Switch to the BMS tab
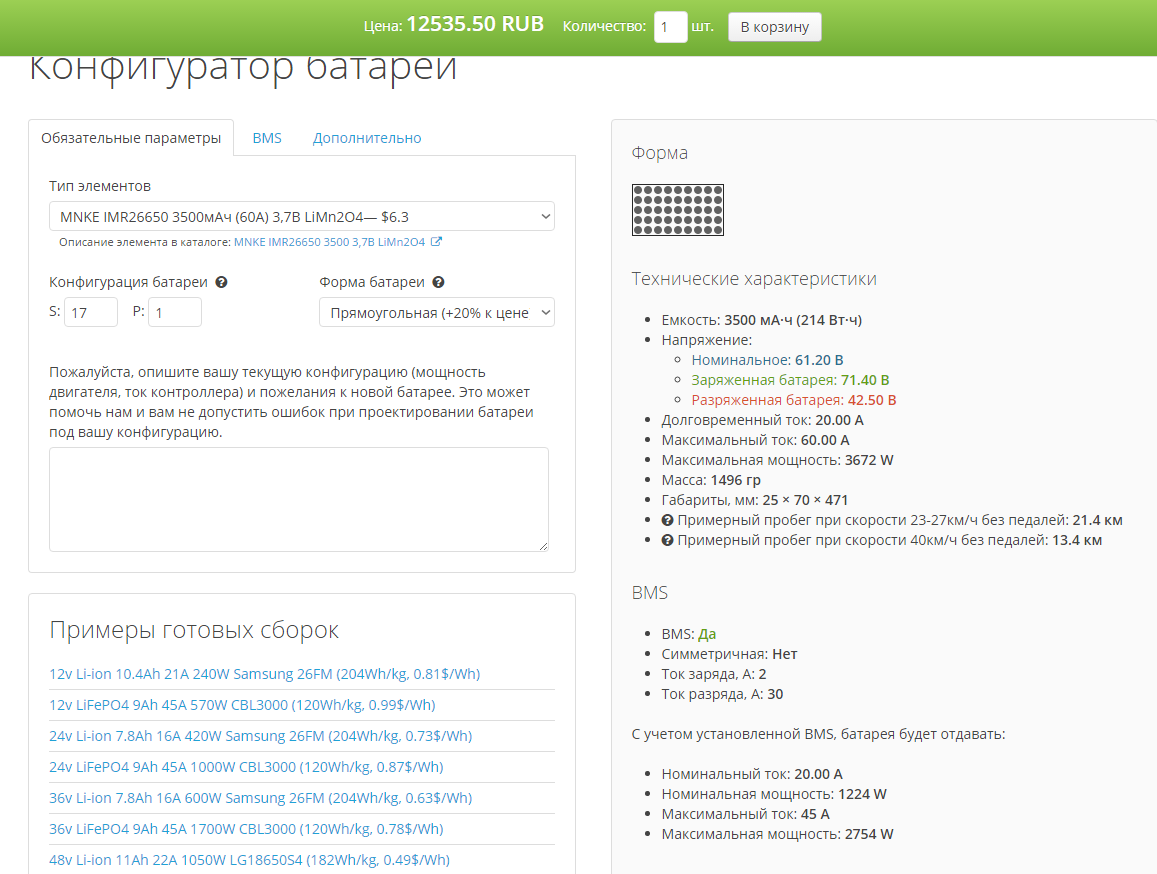1157x874 pixels. click(x=267, y=138)
